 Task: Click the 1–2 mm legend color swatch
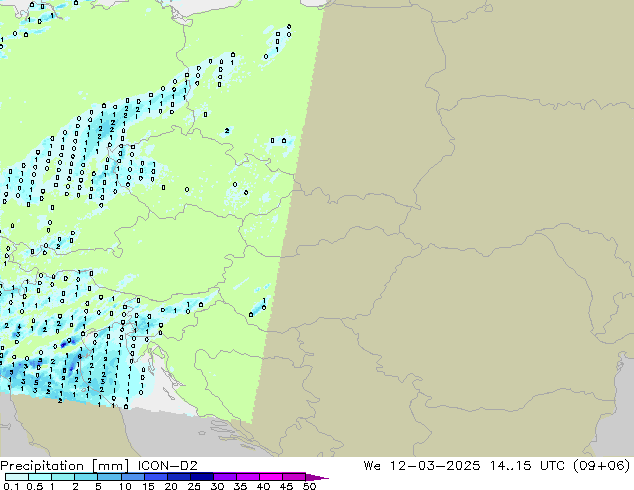tap(63, 477)
